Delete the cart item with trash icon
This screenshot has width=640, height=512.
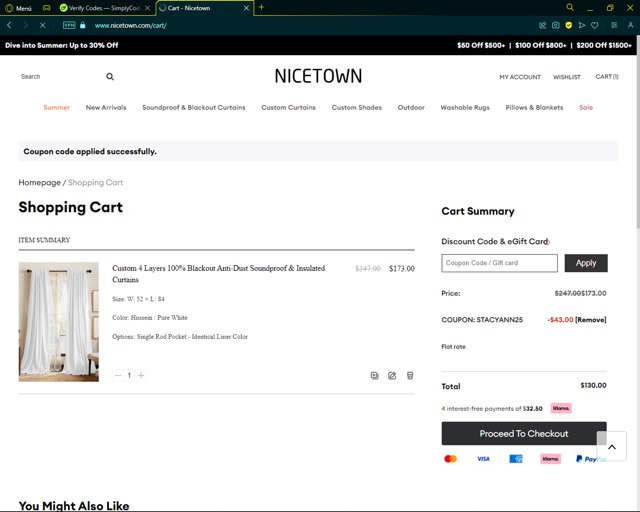point(410,376)
